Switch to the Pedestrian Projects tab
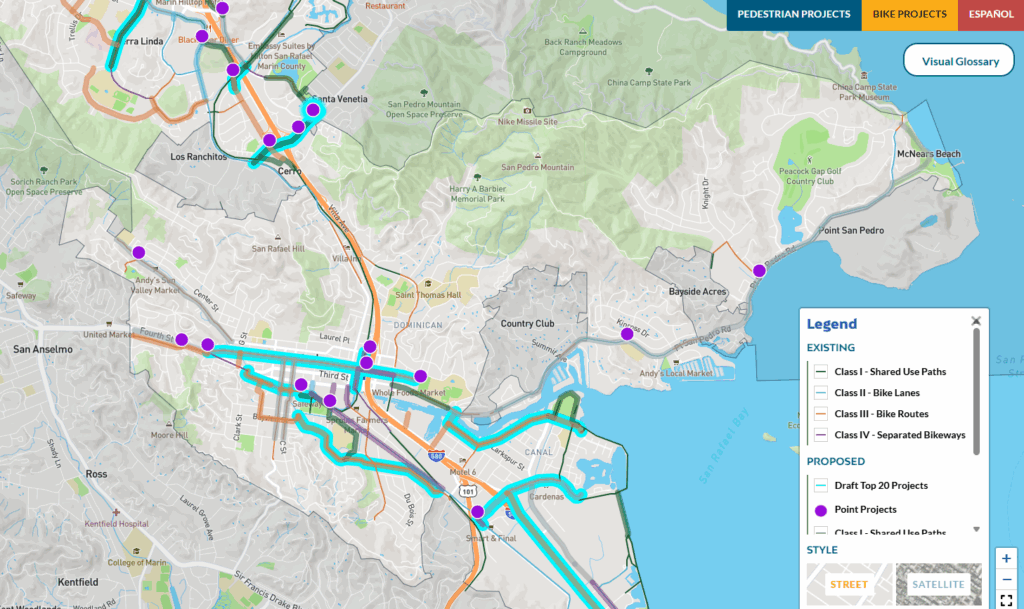Image resolution: width=1024 pixels, height=609 pixels. [x=794, y=15]
